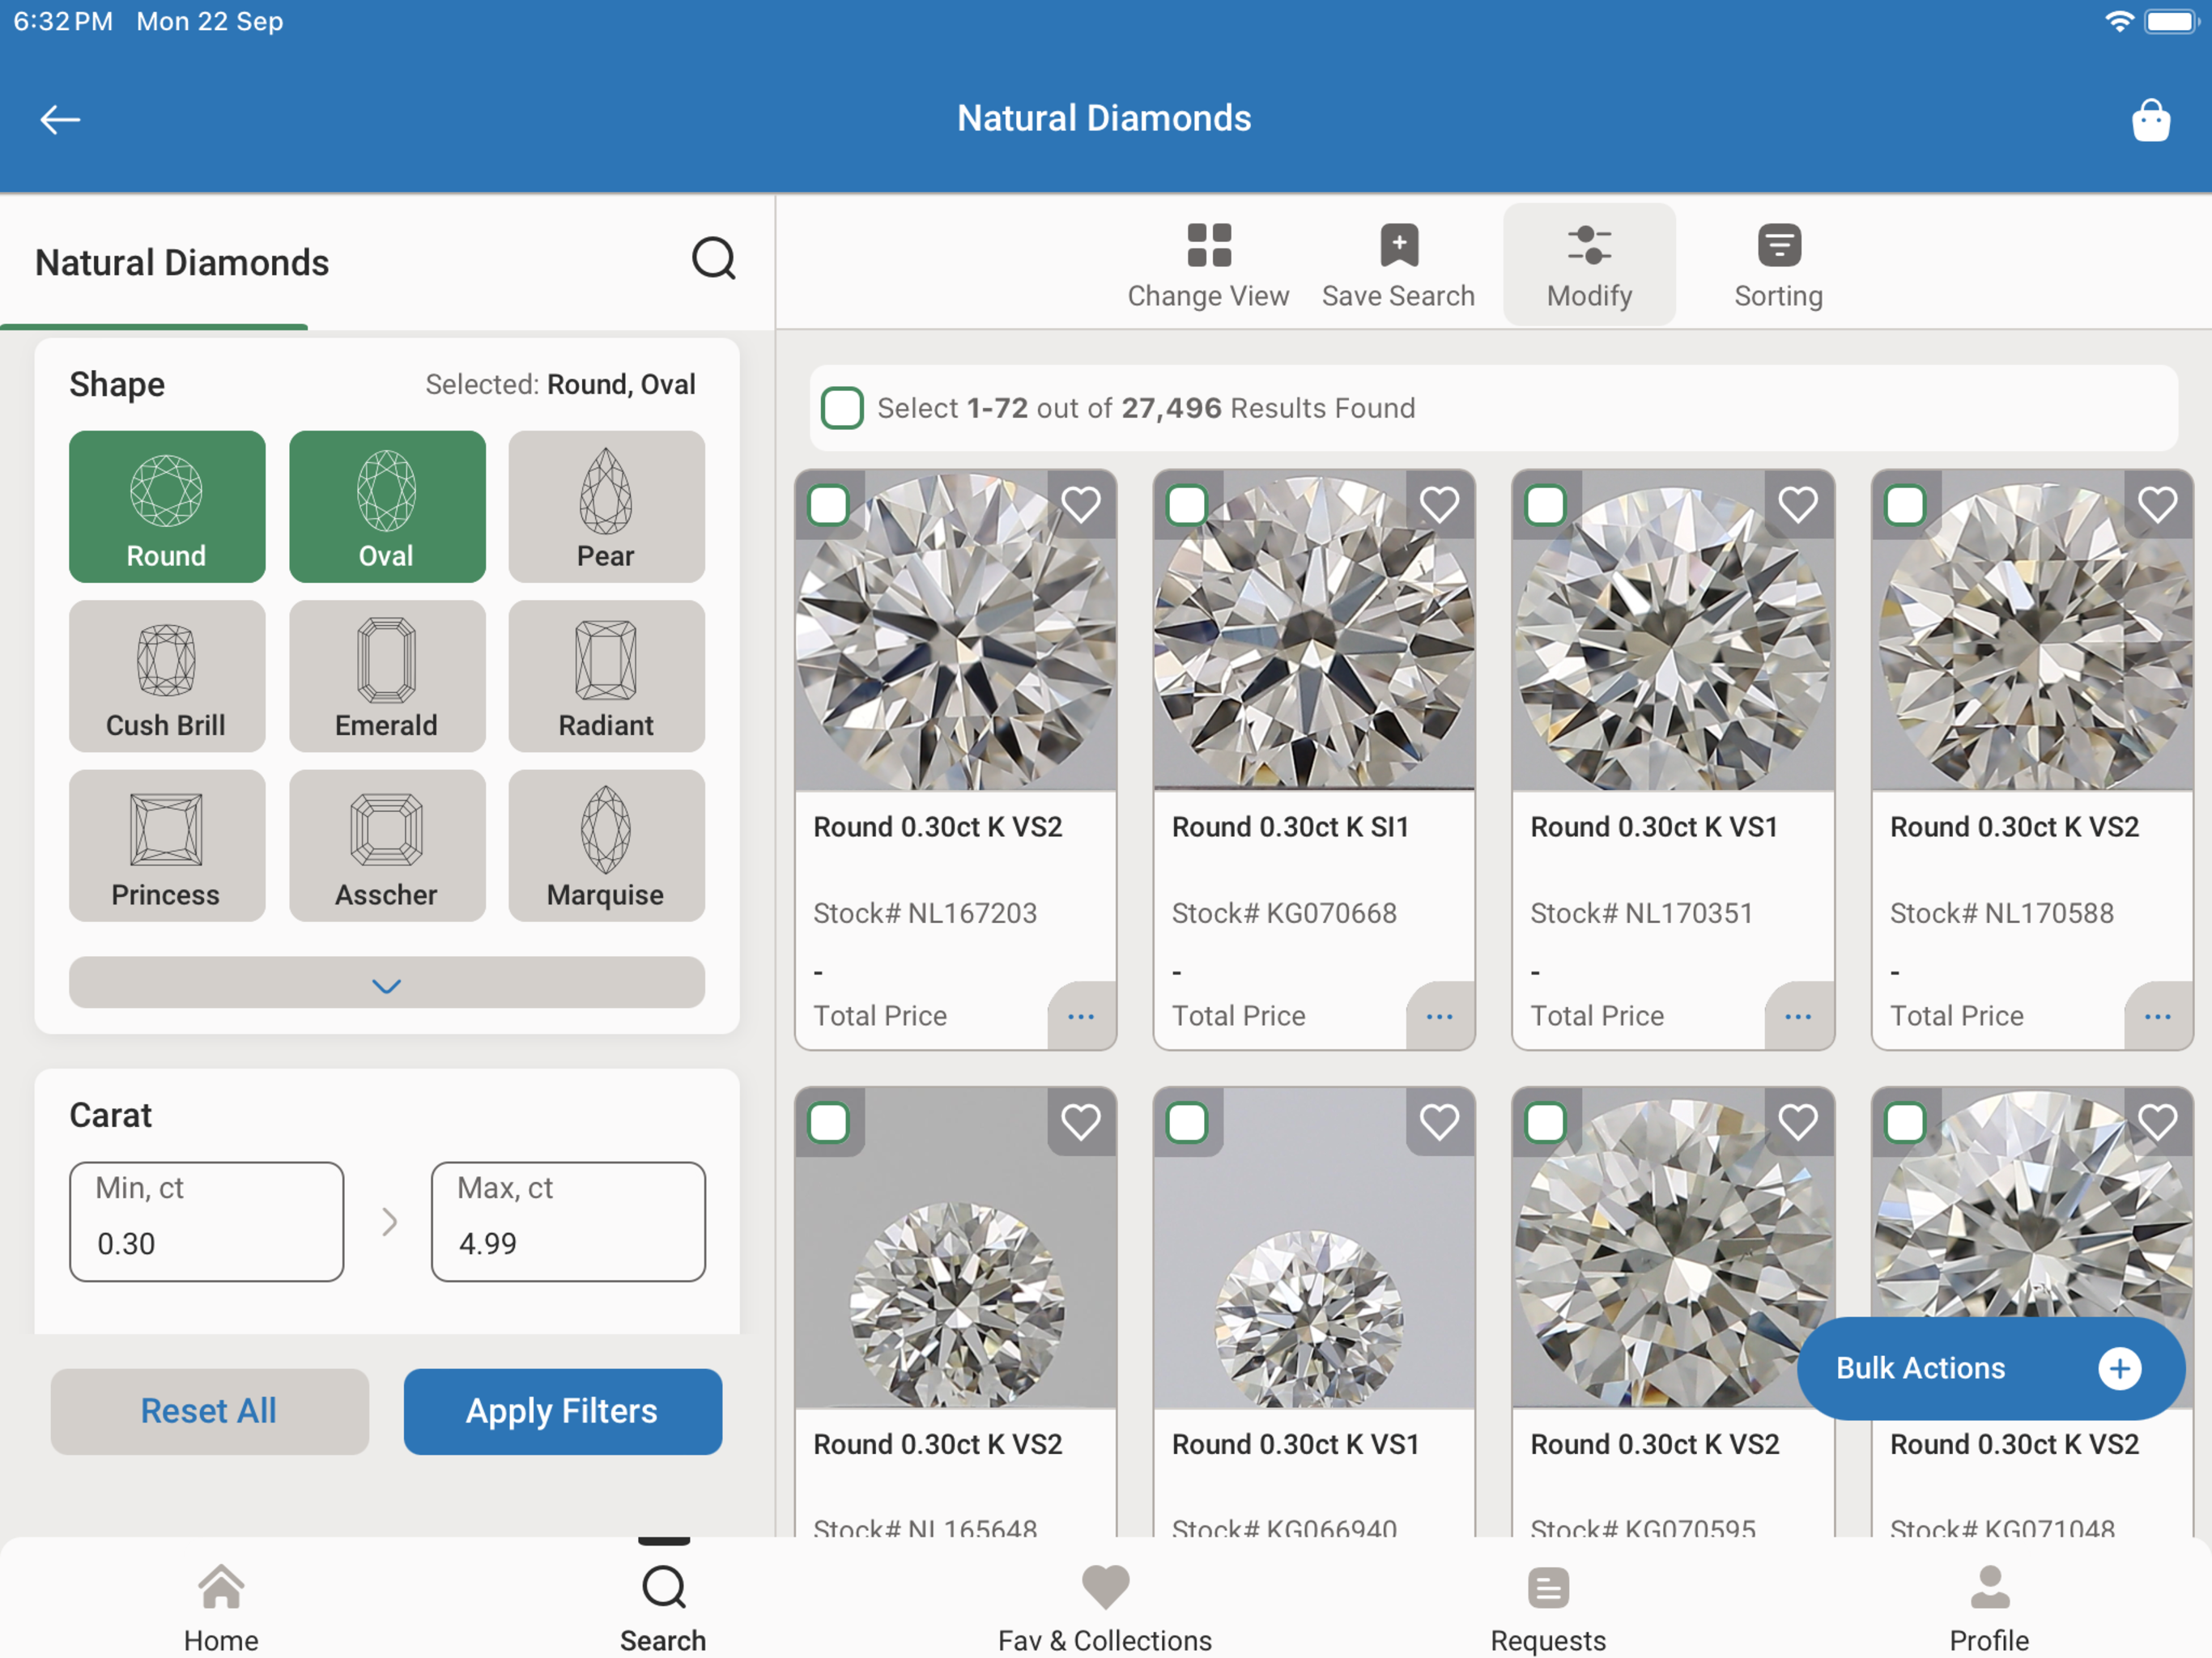This screenshot has height=1658, width=2212.
Task: Check the box on stock KG070595 card
Action: (x=1546, y=1123)
